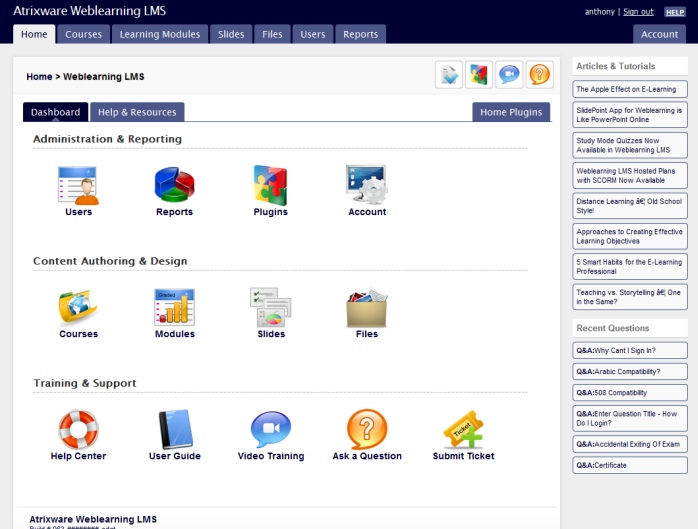Image resolution: width=698 pixels, height=529 pixels.
Task: Open article The Apple Effect on E-Learning
Action: [x=630, y=89]
